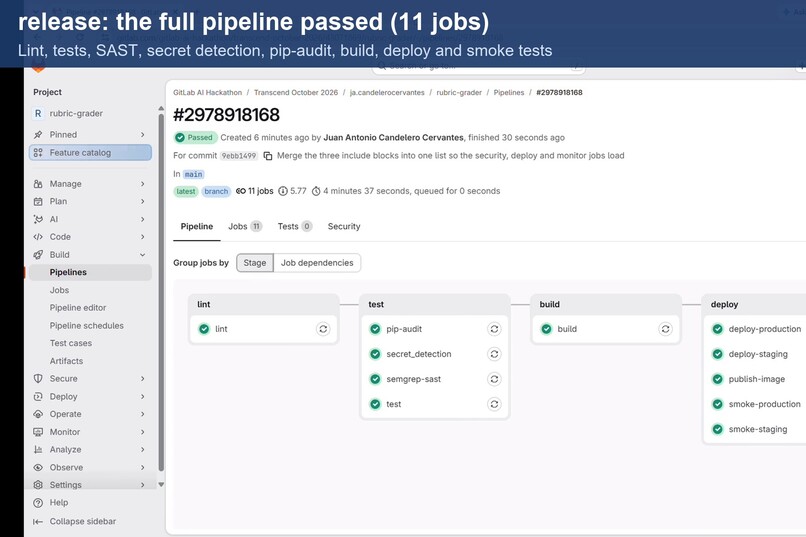The width and height of the screenshot is (806, 537).
Task: Group jobs by Job dependencies
Action: pos(317,263)
